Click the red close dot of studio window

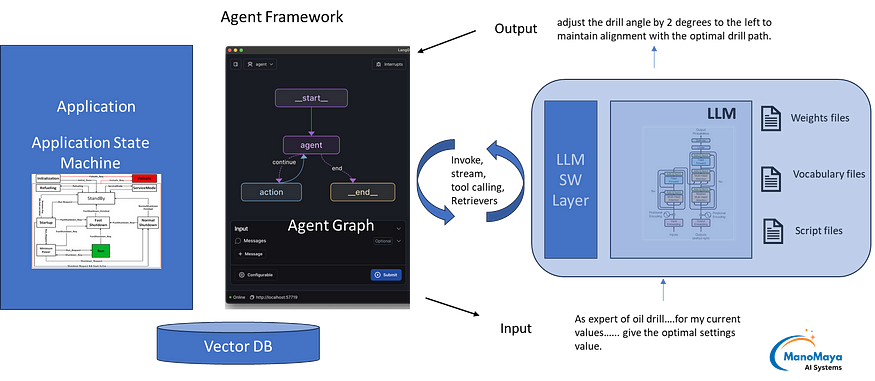[229, 50]
